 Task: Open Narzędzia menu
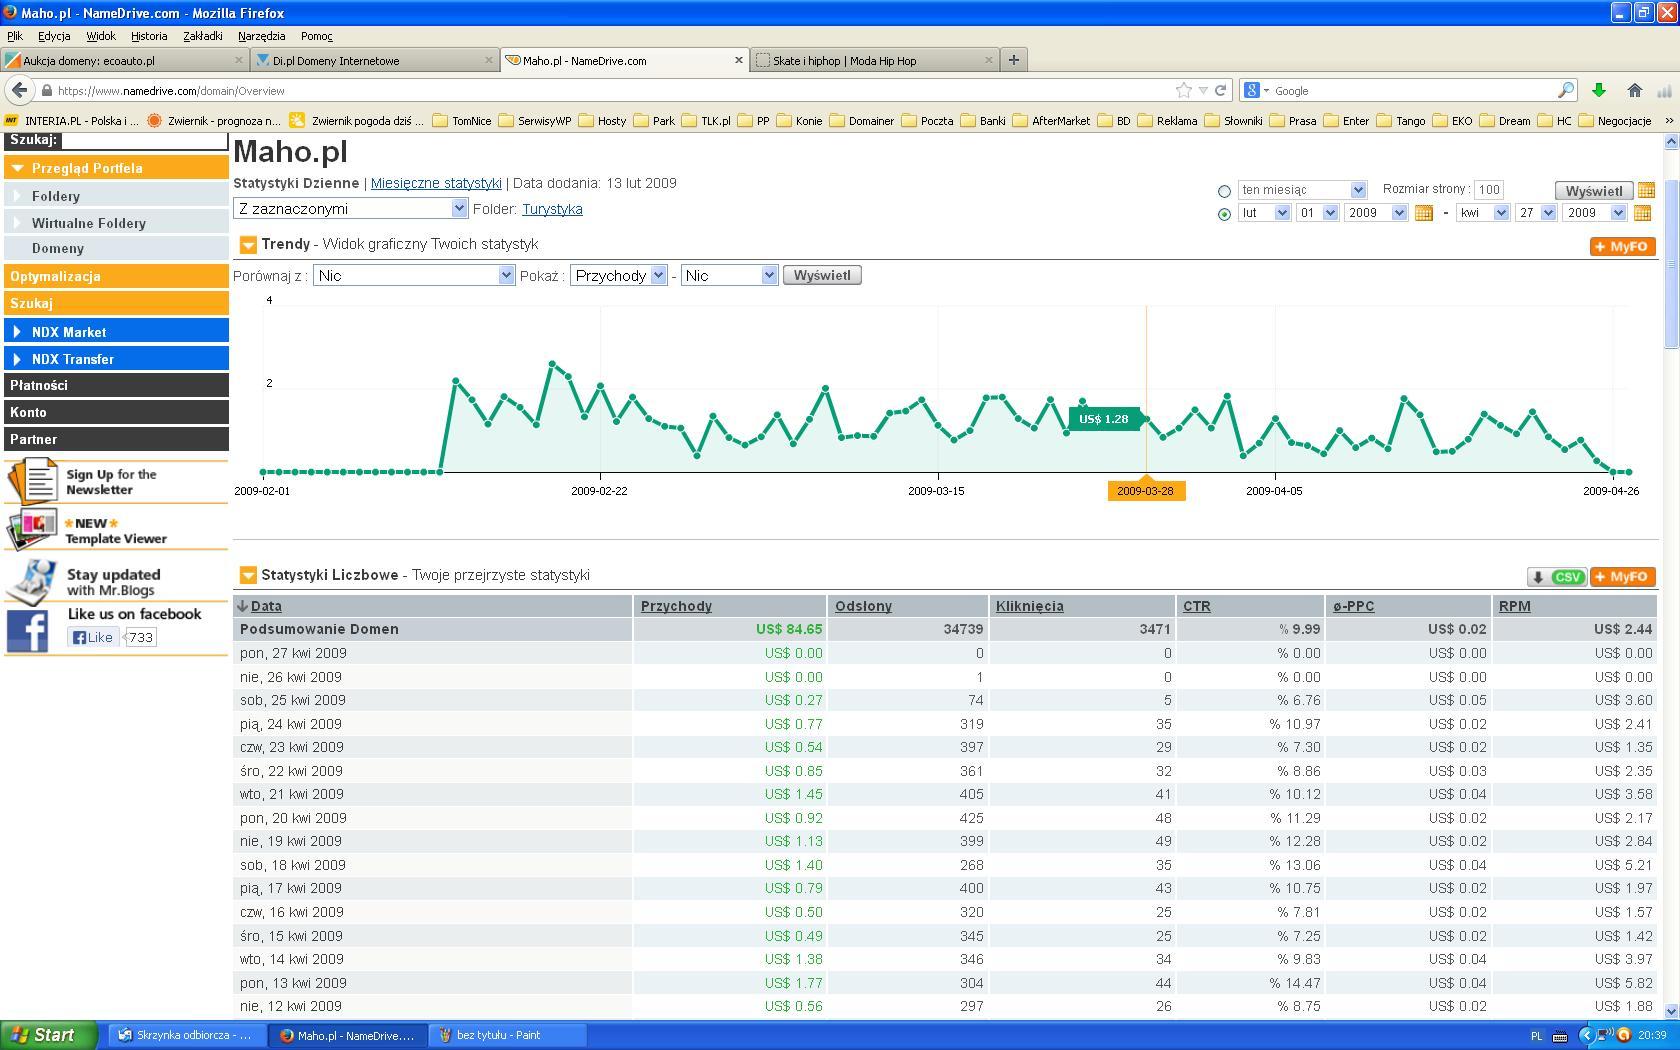coord(261,36)
